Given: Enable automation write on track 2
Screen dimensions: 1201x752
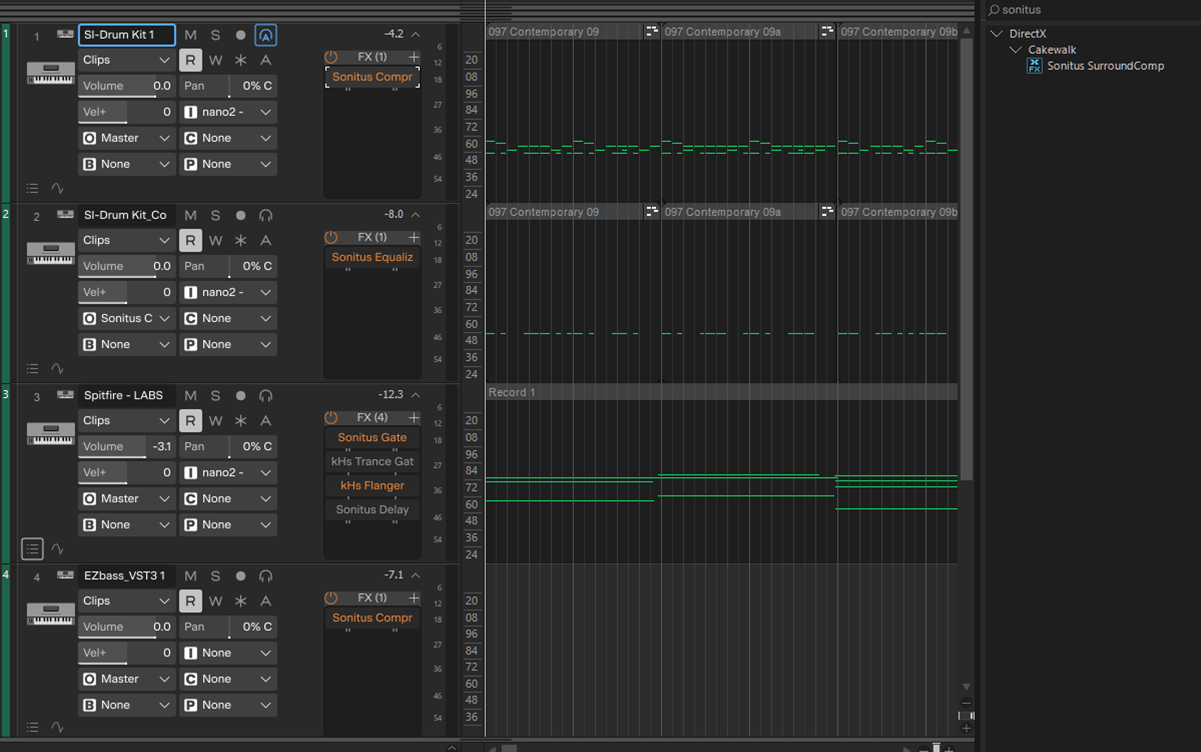Looking at the screenshot, I should click(x=215, y=241).
